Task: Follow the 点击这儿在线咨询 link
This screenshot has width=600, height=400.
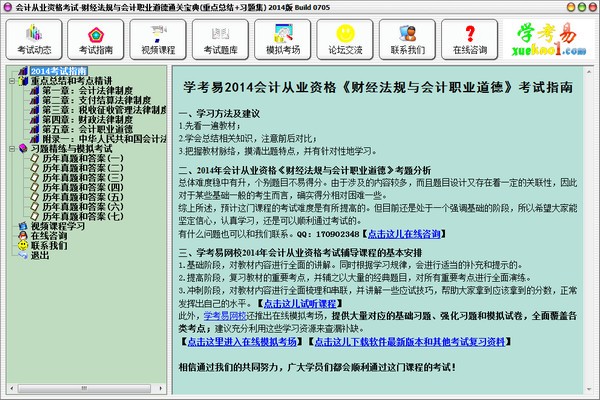Action: coord(404,234)
